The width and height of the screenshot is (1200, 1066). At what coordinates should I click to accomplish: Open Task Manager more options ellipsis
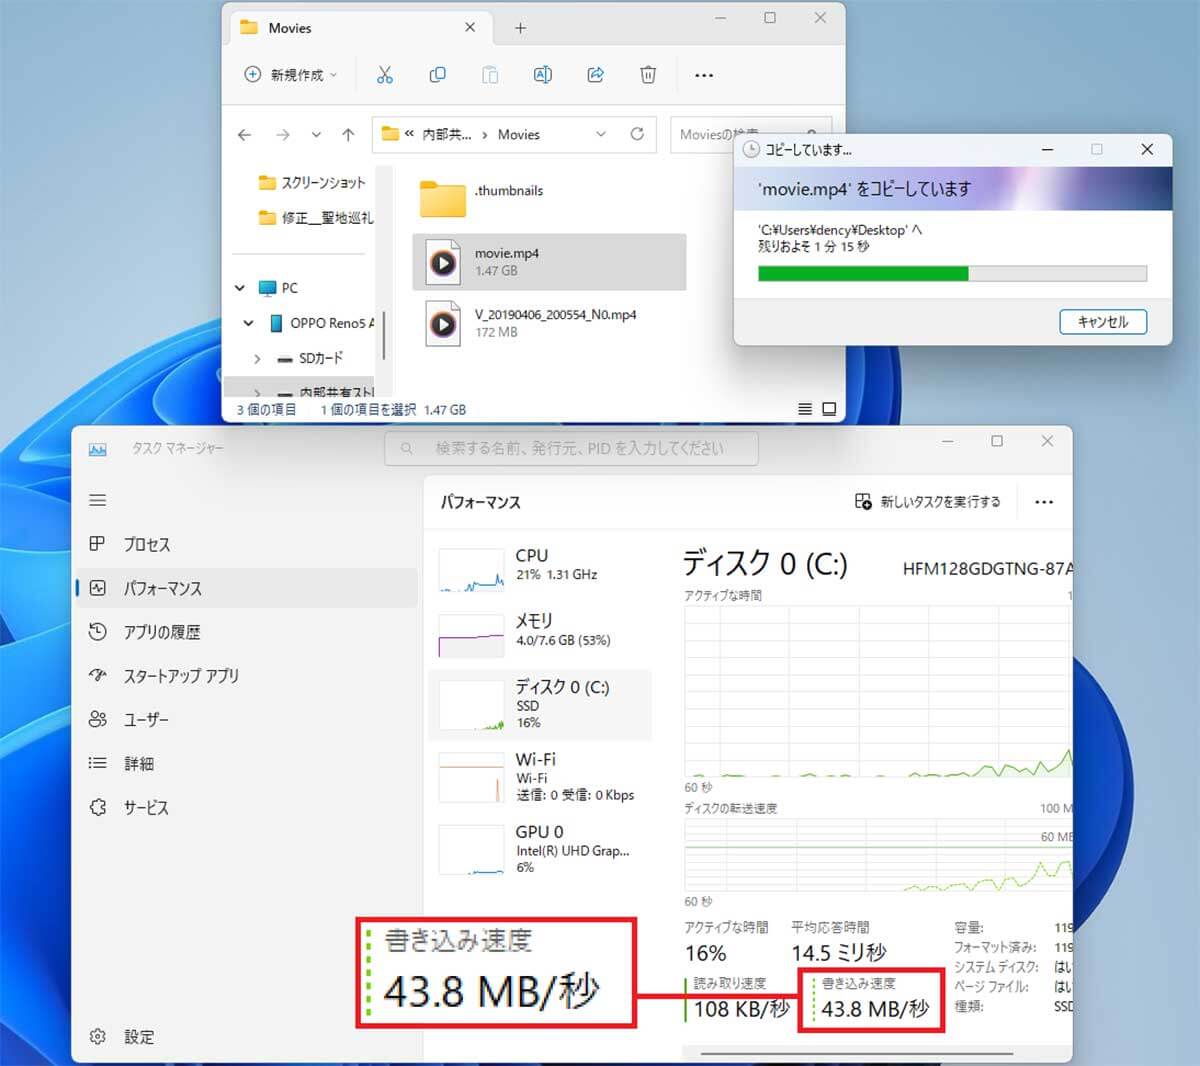(1044, 502)
